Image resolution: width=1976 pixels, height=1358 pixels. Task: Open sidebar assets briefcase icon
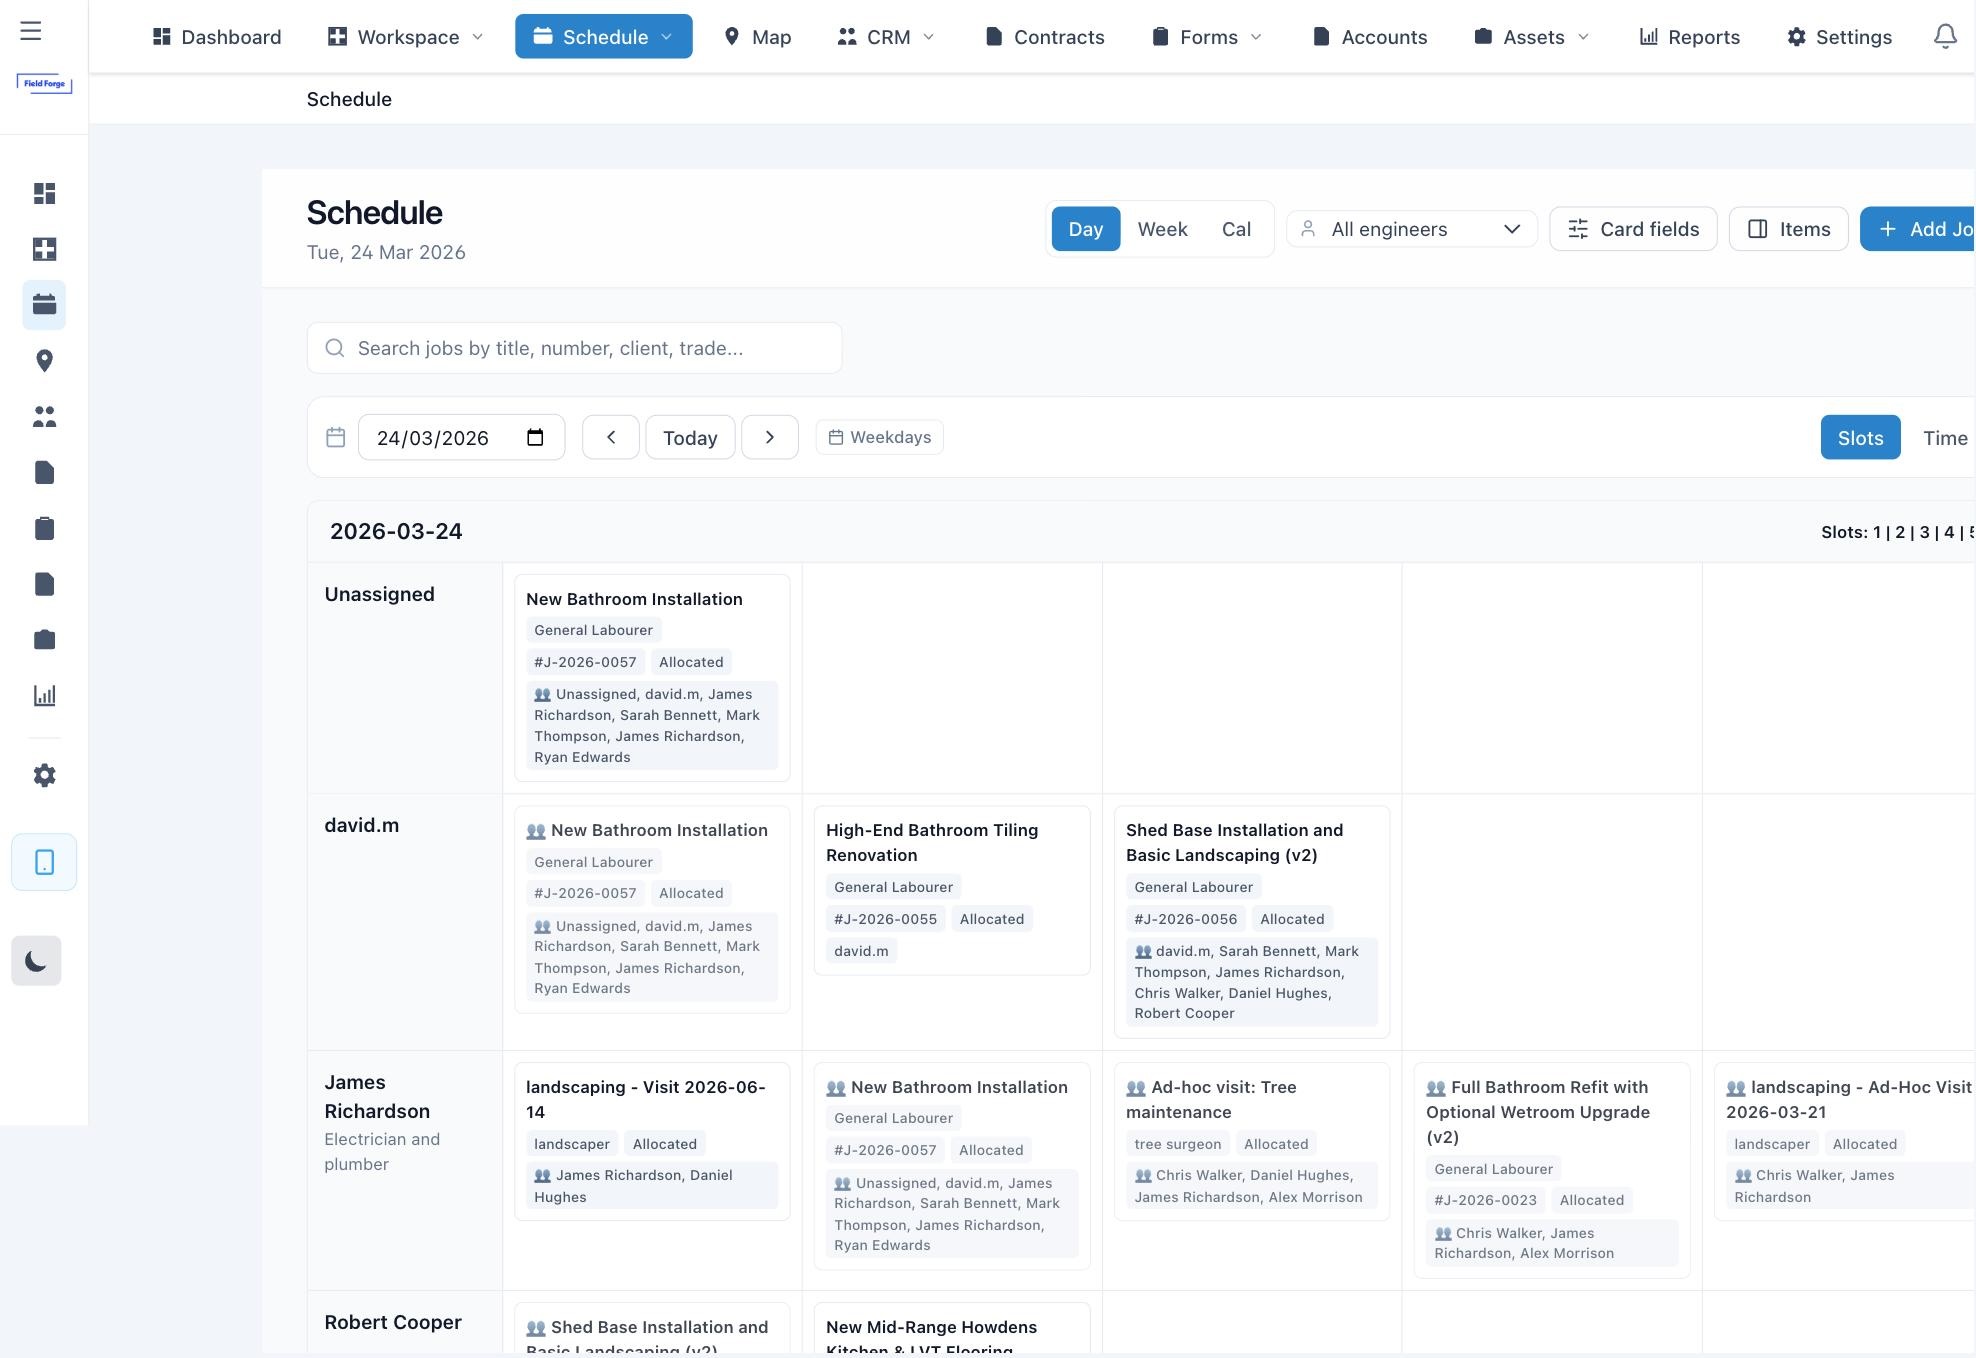tap(44, 640)
